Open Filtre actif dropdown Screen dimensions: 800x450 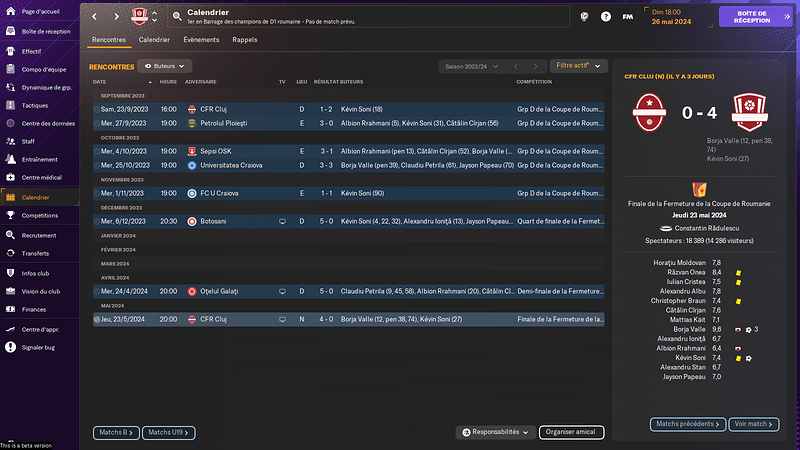[x=578, y=66]
